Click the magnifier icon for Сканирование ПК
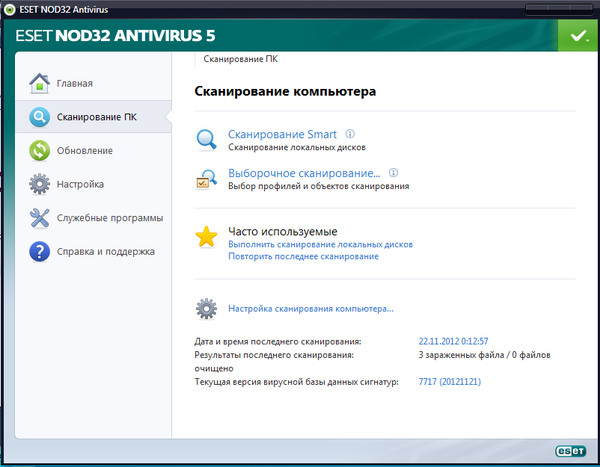600x467 pixels. pyautogui.click(x=39, y=117)
